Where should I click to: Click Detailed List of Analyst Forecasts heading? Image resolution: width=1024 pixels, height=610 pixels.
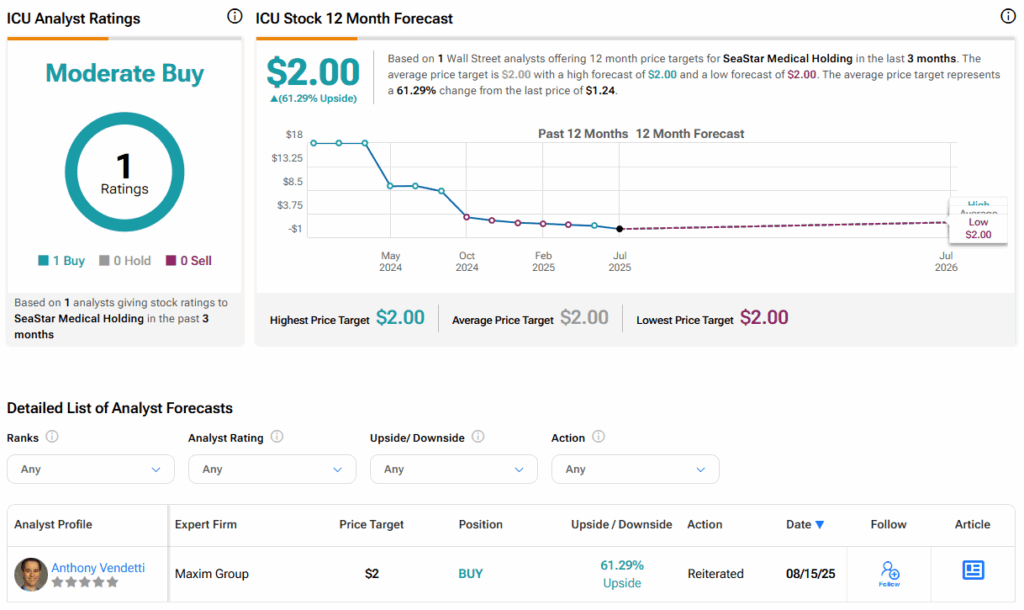point(120,408)
